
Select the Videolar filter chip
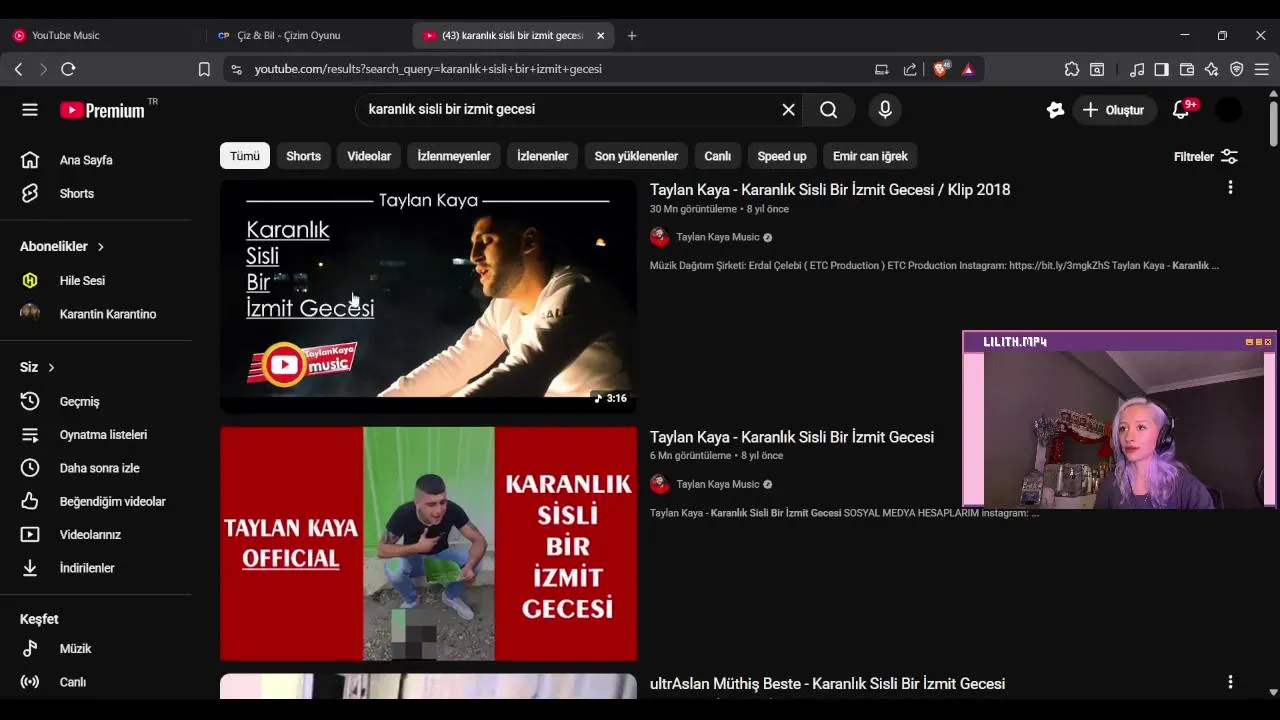369,156
